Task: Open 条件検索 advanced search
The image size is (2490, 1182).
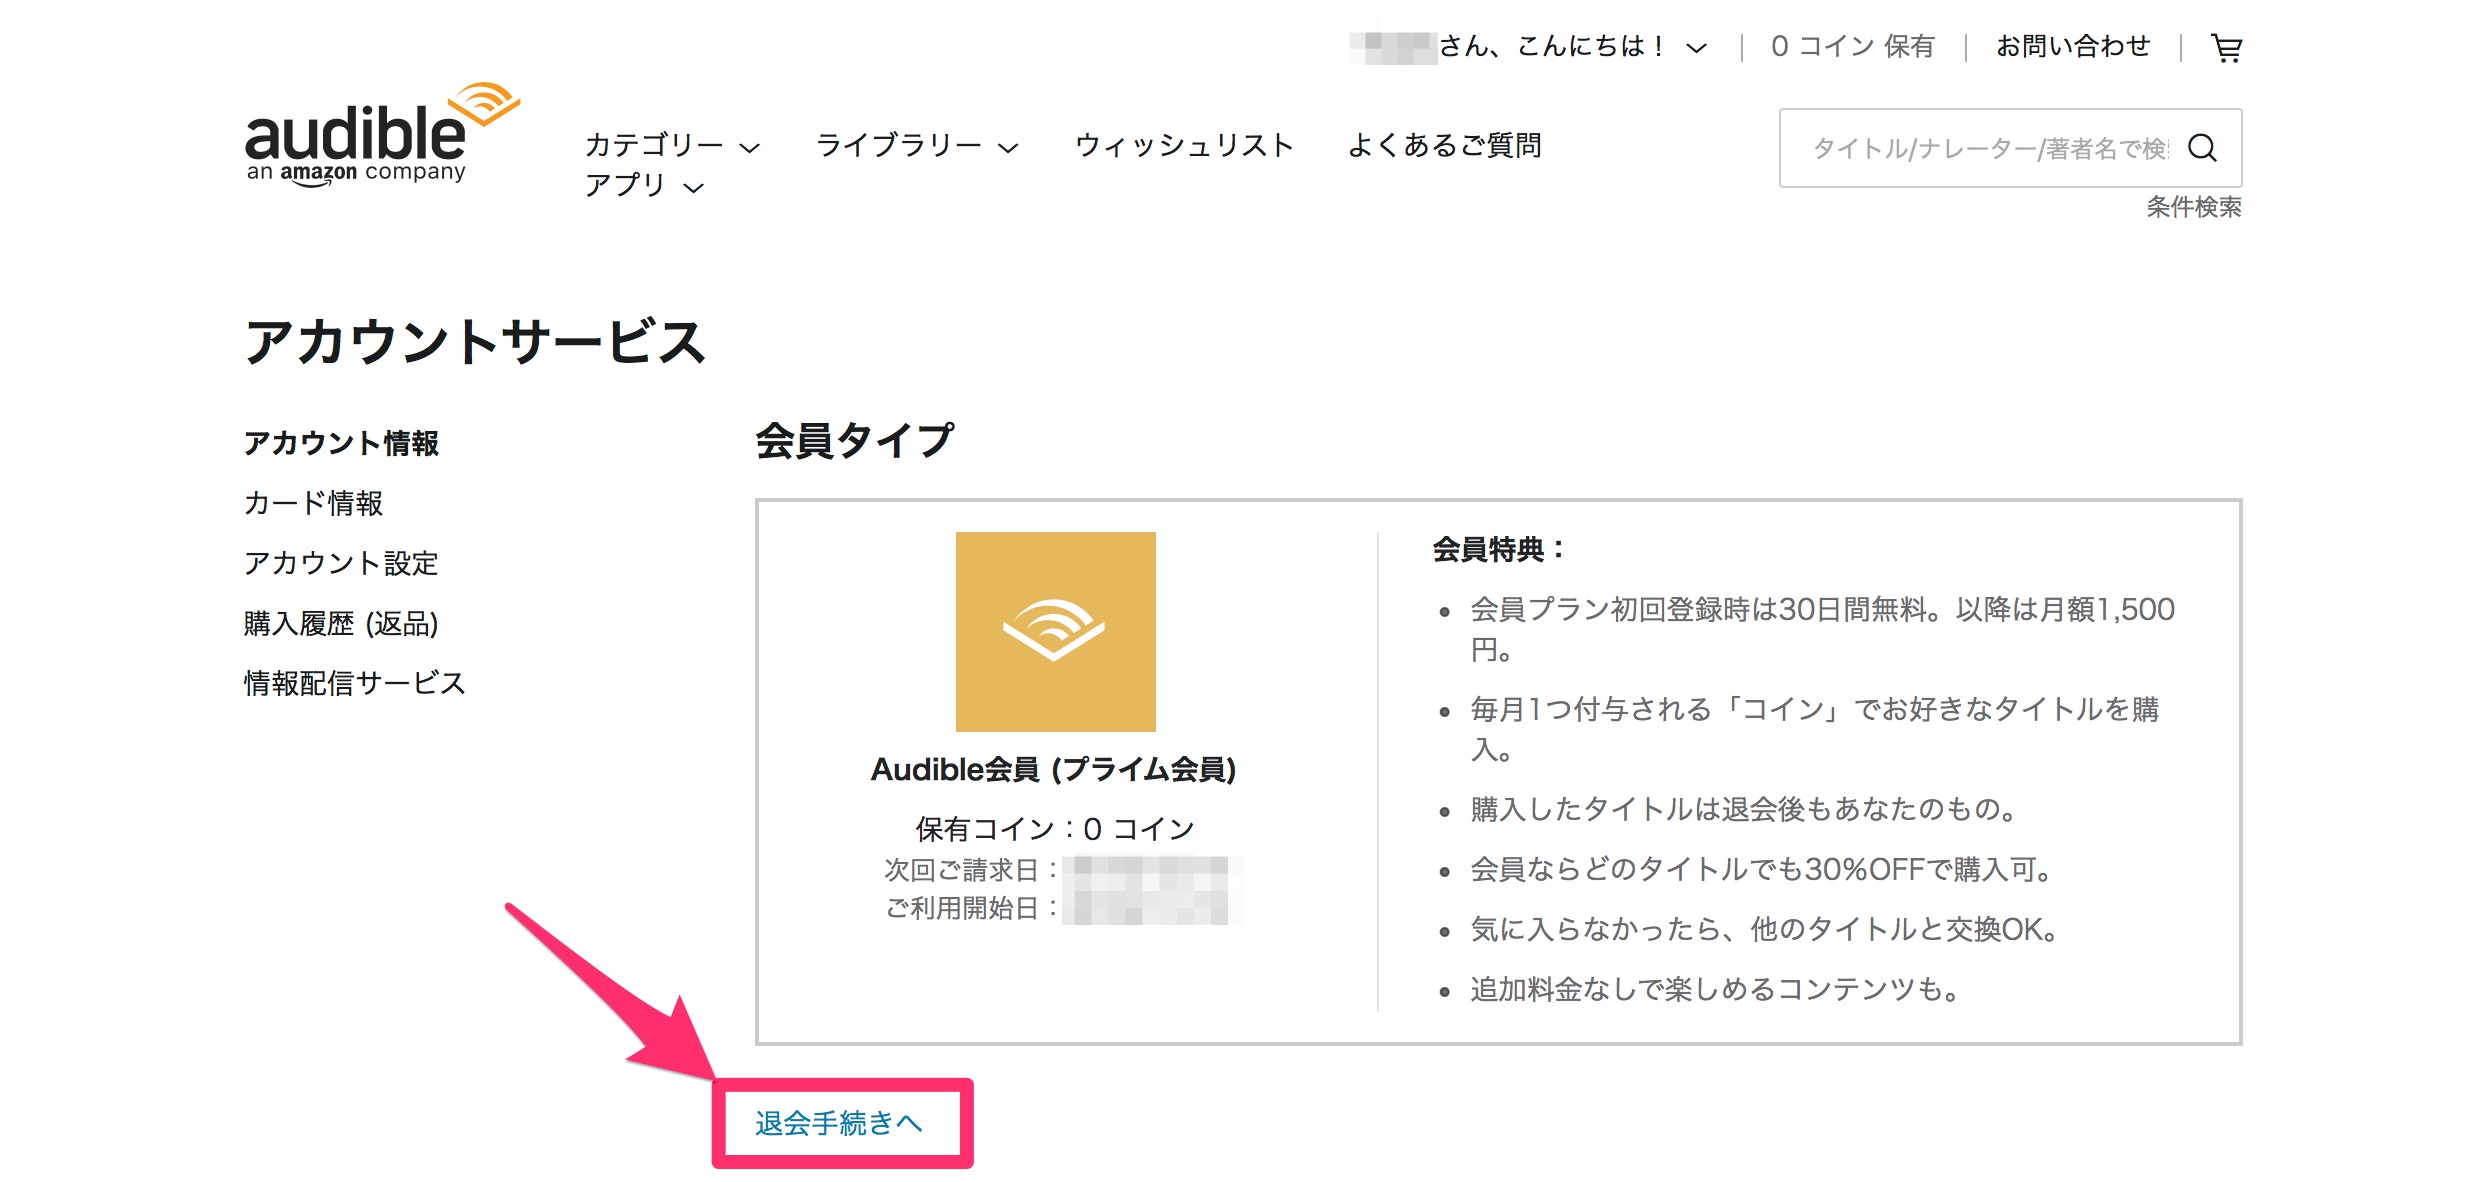Action: pyautogui.click(x=2194, y=207)
